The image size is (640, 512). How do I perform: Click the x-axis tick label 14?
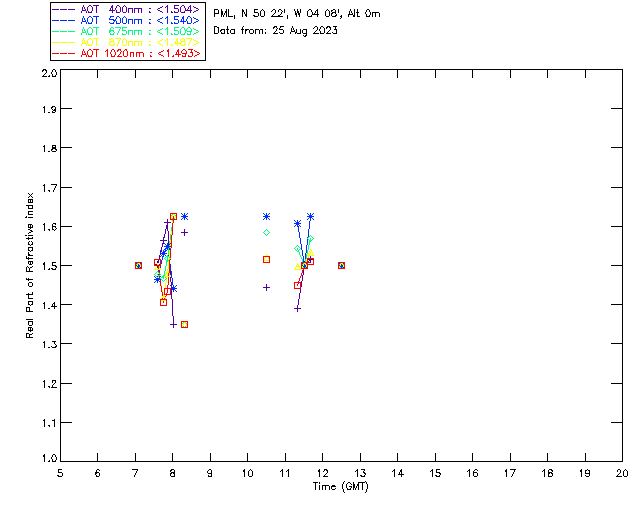tap(398, 473)
